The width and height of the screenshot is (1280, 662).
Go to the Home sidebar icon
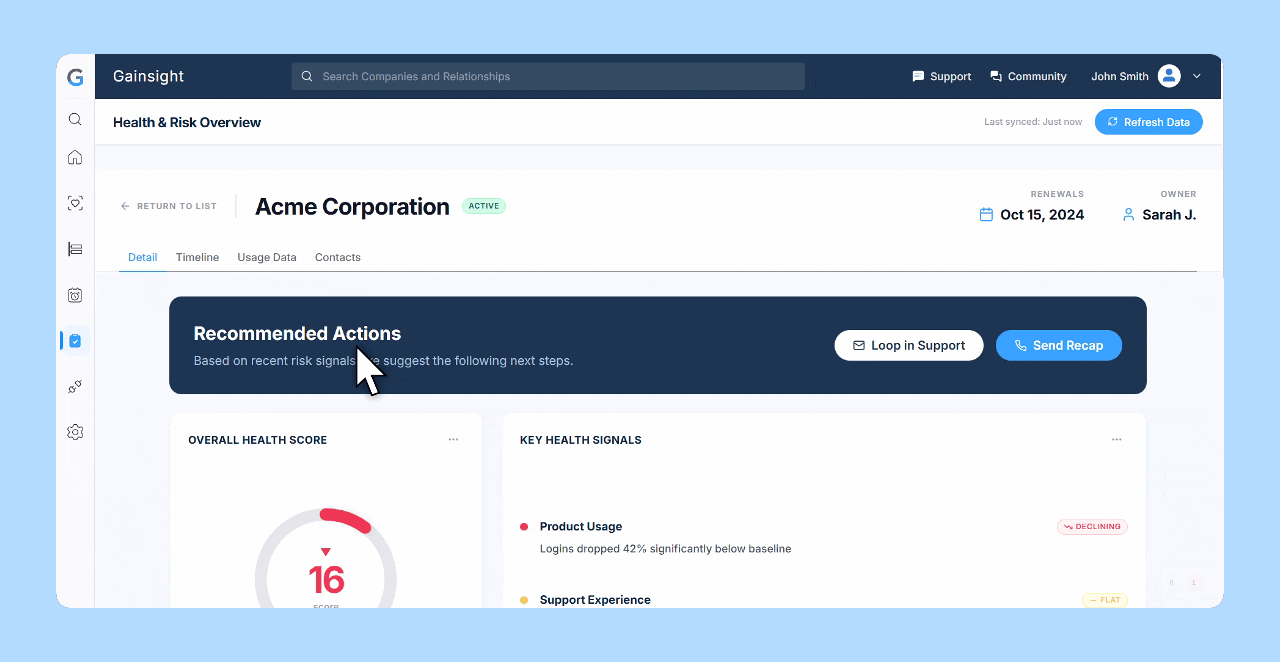pyautogui.click(x=75, y=157)
